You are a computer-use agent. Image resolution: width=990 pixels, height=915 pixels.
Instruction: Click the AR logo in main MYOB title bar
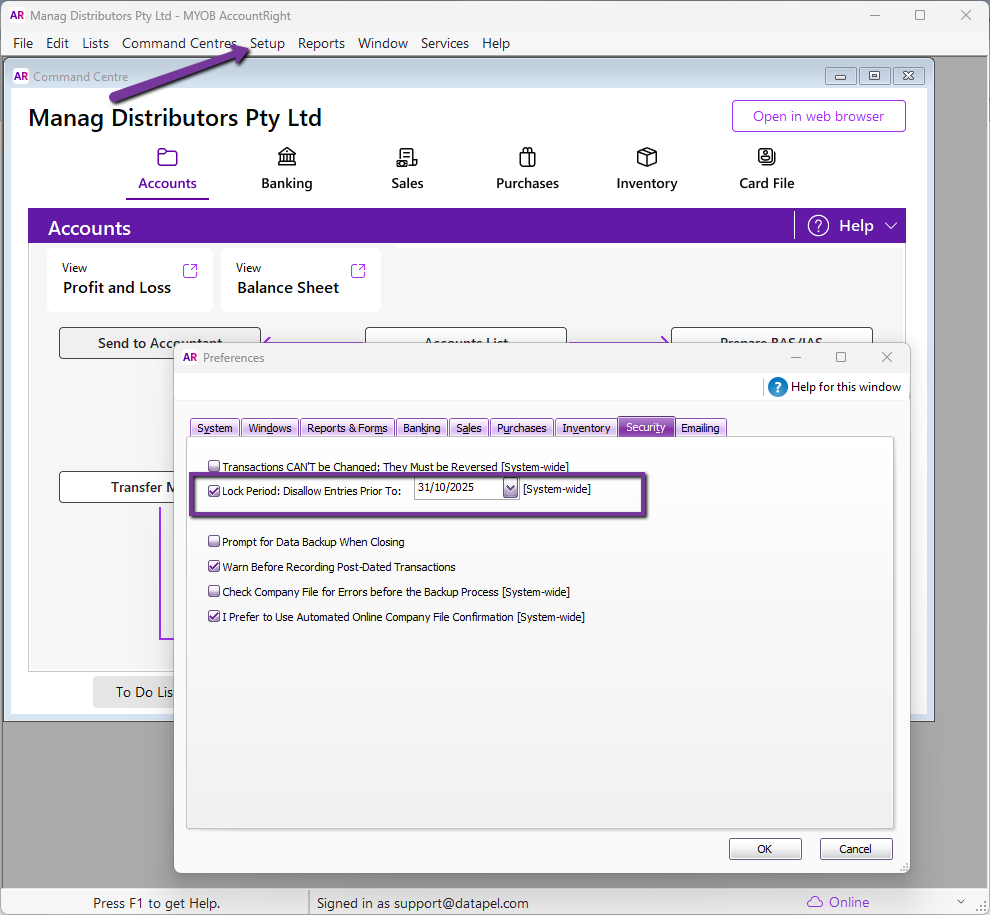[x=17, y=15]
